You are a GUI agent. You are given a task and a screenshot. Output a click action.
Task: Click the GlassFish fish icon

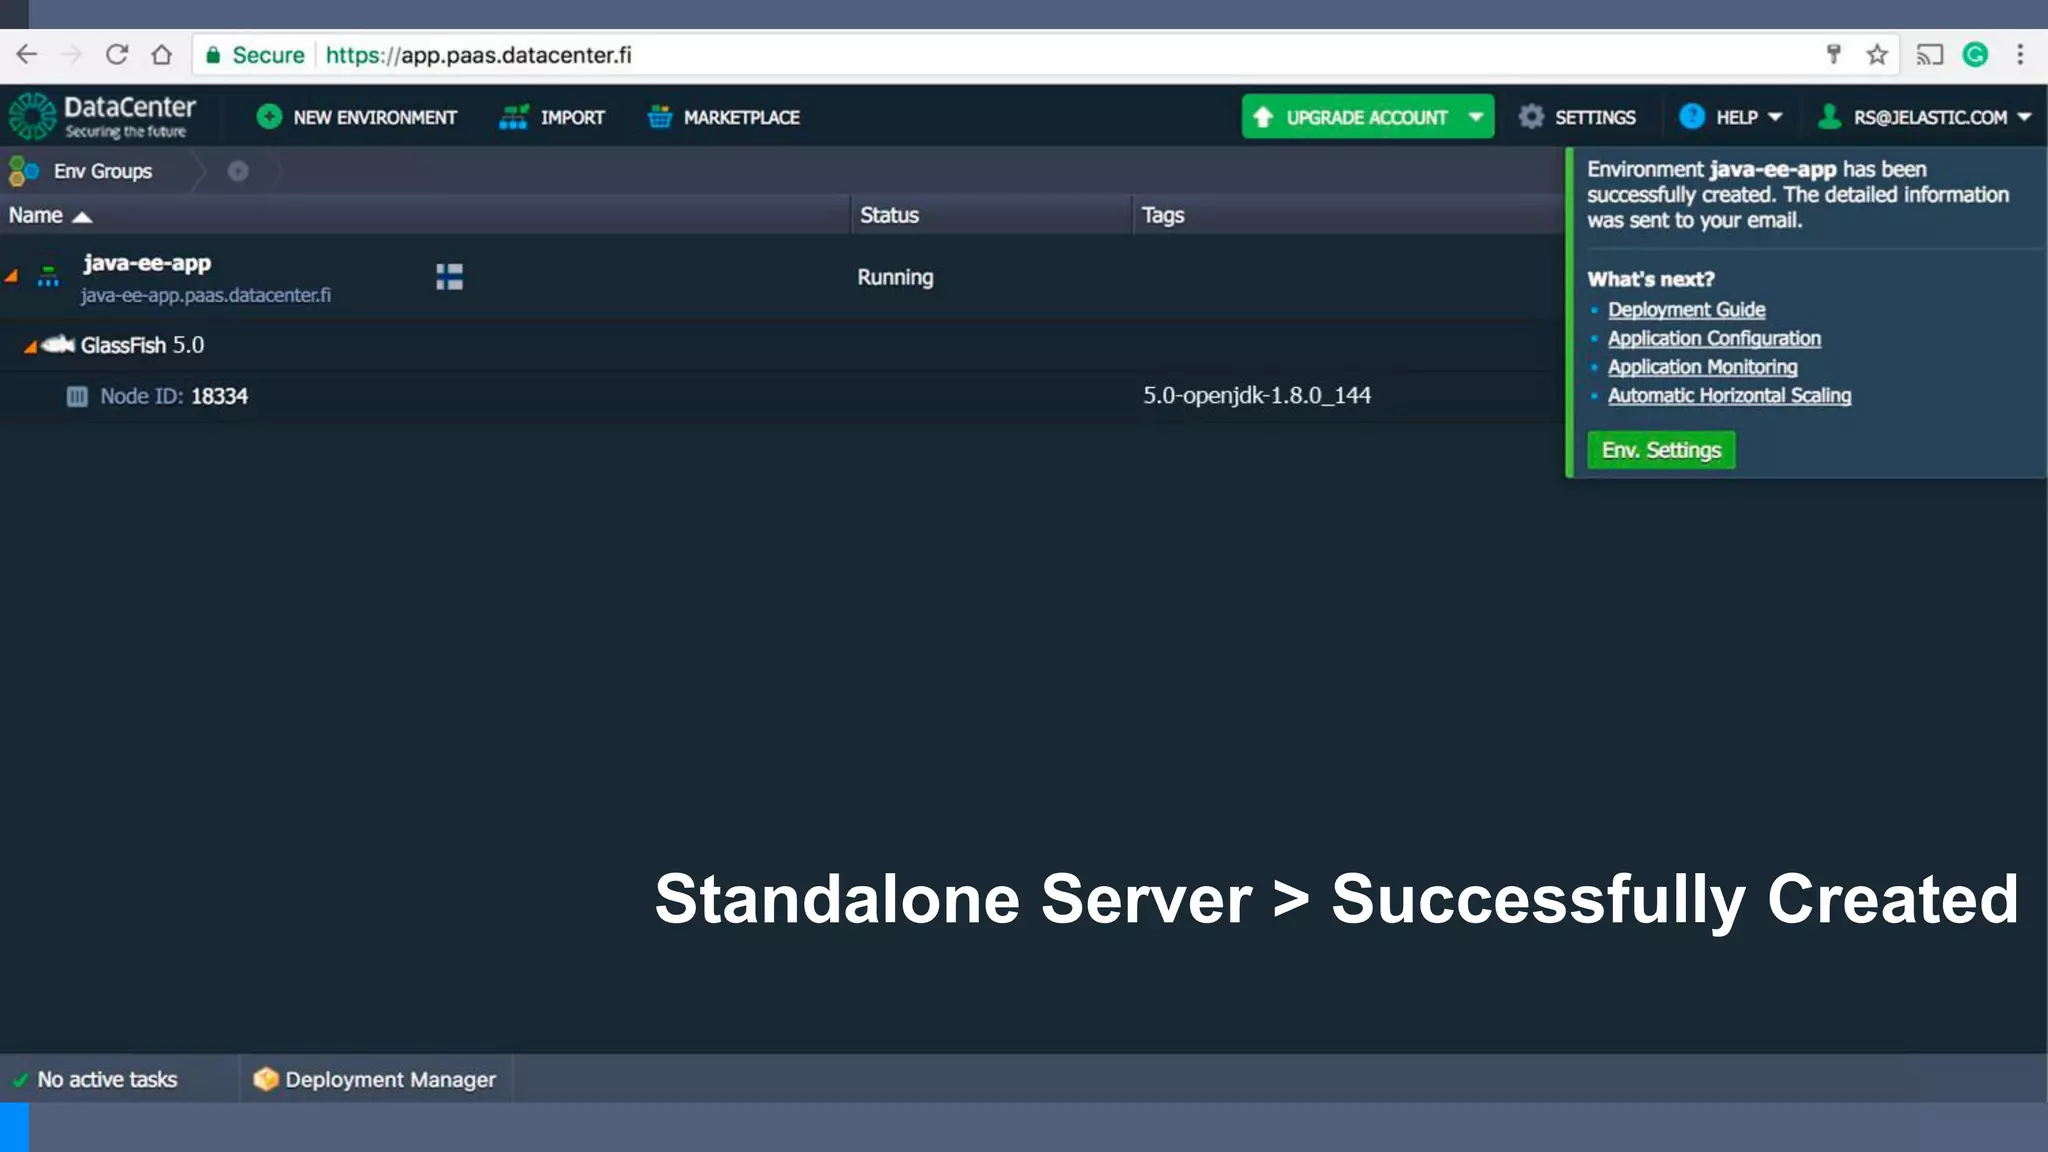click(x=58, y=344)
